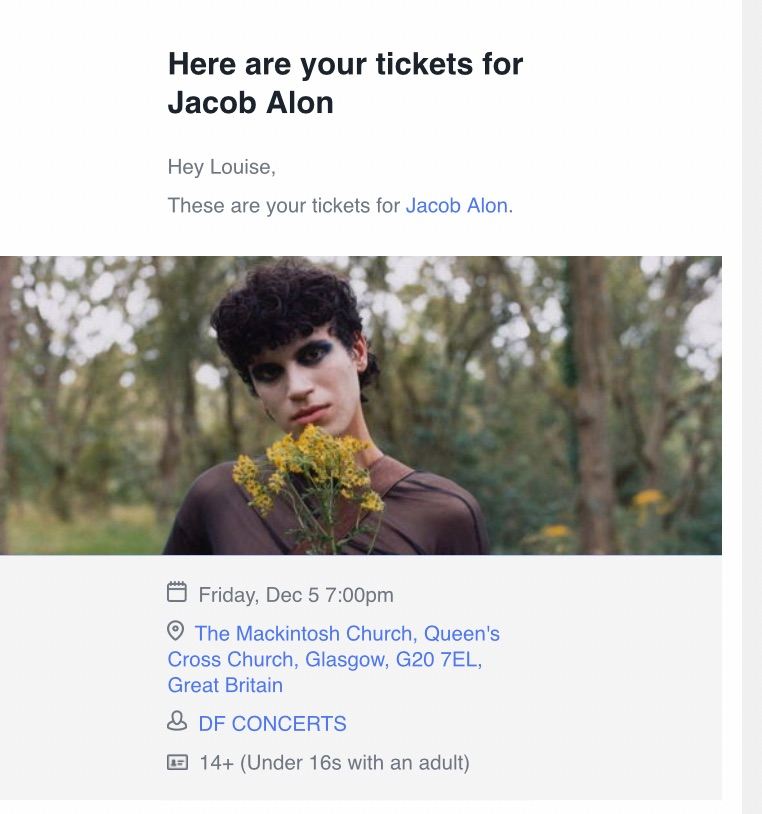Open the DF CONCERTS organizer link
This screenshot has height=814, width=762.
272,723
